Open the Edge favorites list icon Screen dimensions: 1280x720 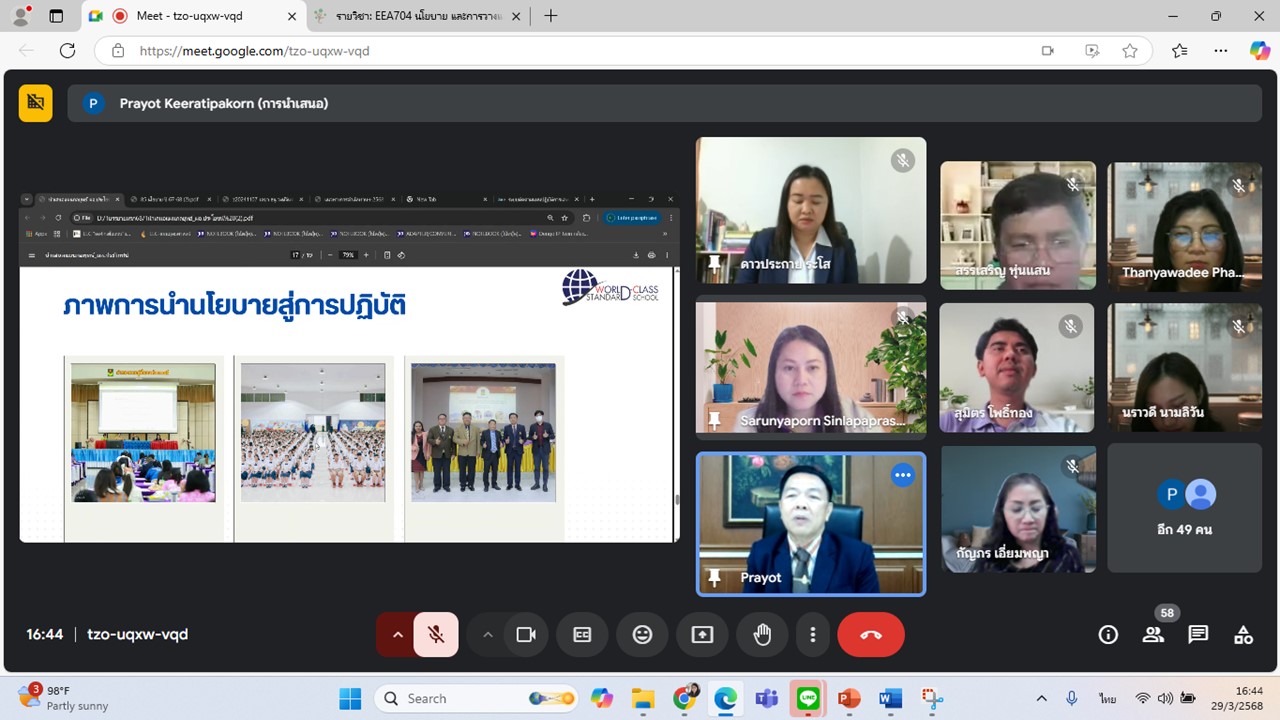point(1180,51)
